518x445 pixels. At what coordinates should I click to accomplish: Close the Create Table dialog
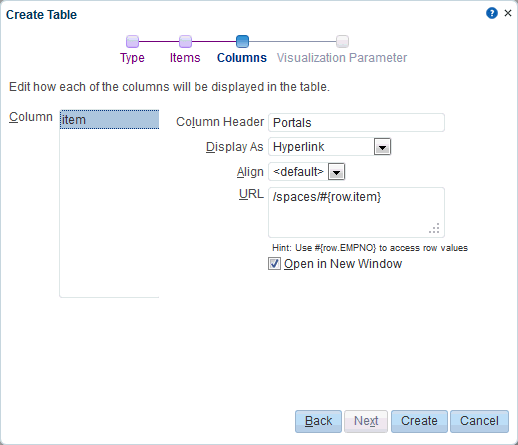pyautogui.click(x=508, y=13)
